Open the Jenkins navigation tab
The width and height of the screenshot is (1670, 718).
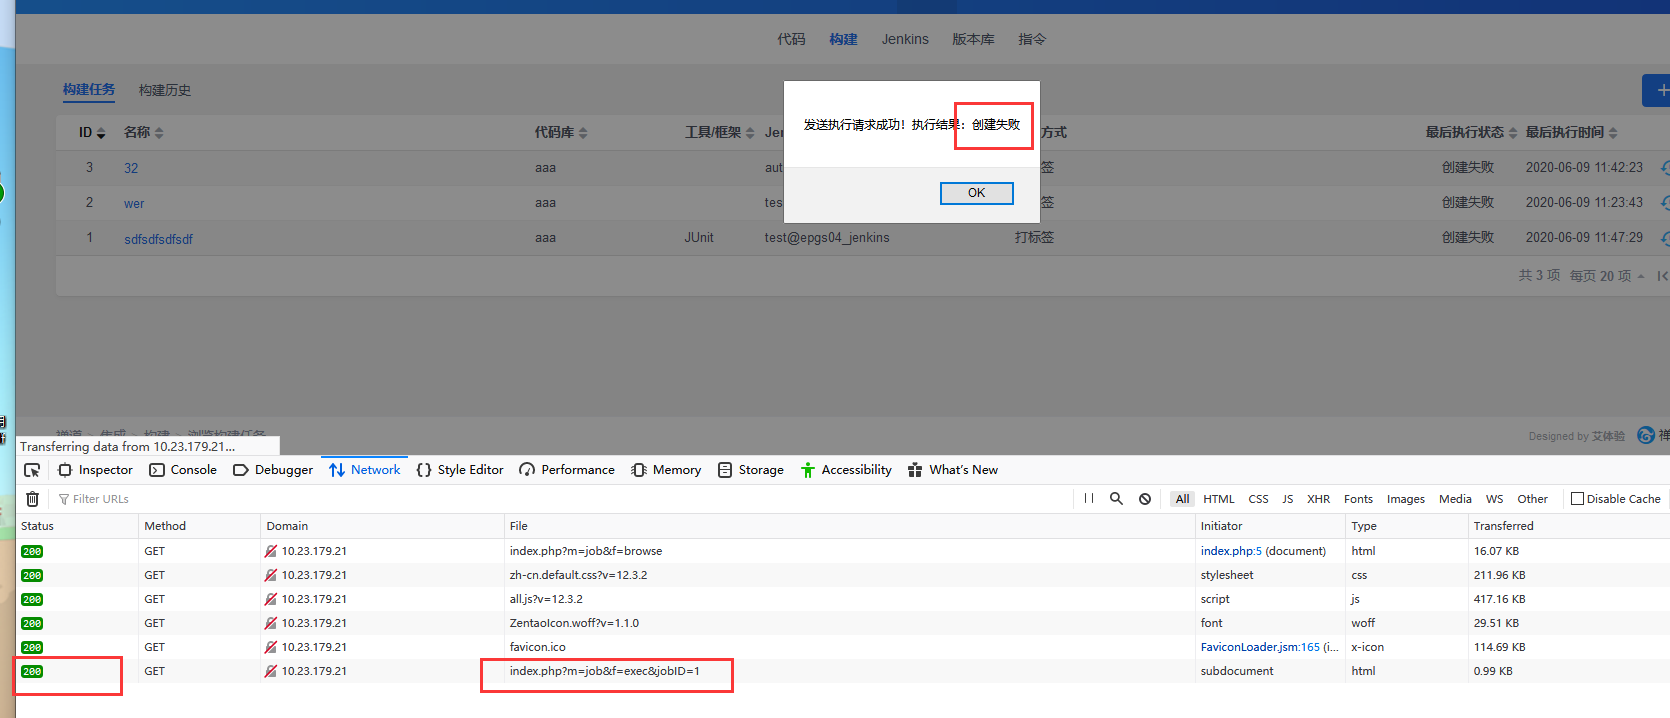(x=904, y=39)
